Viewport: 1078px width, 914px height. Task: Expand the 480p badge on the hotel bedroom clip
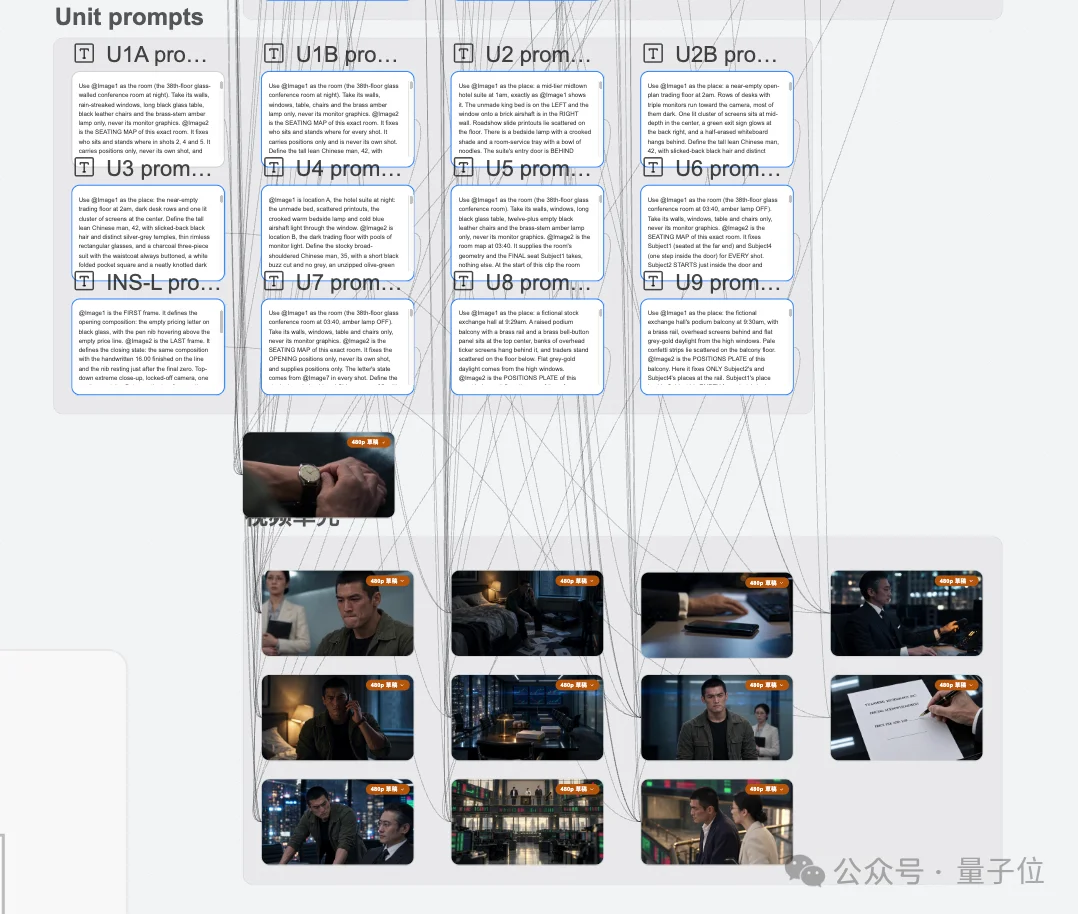(x=578, y=581)
